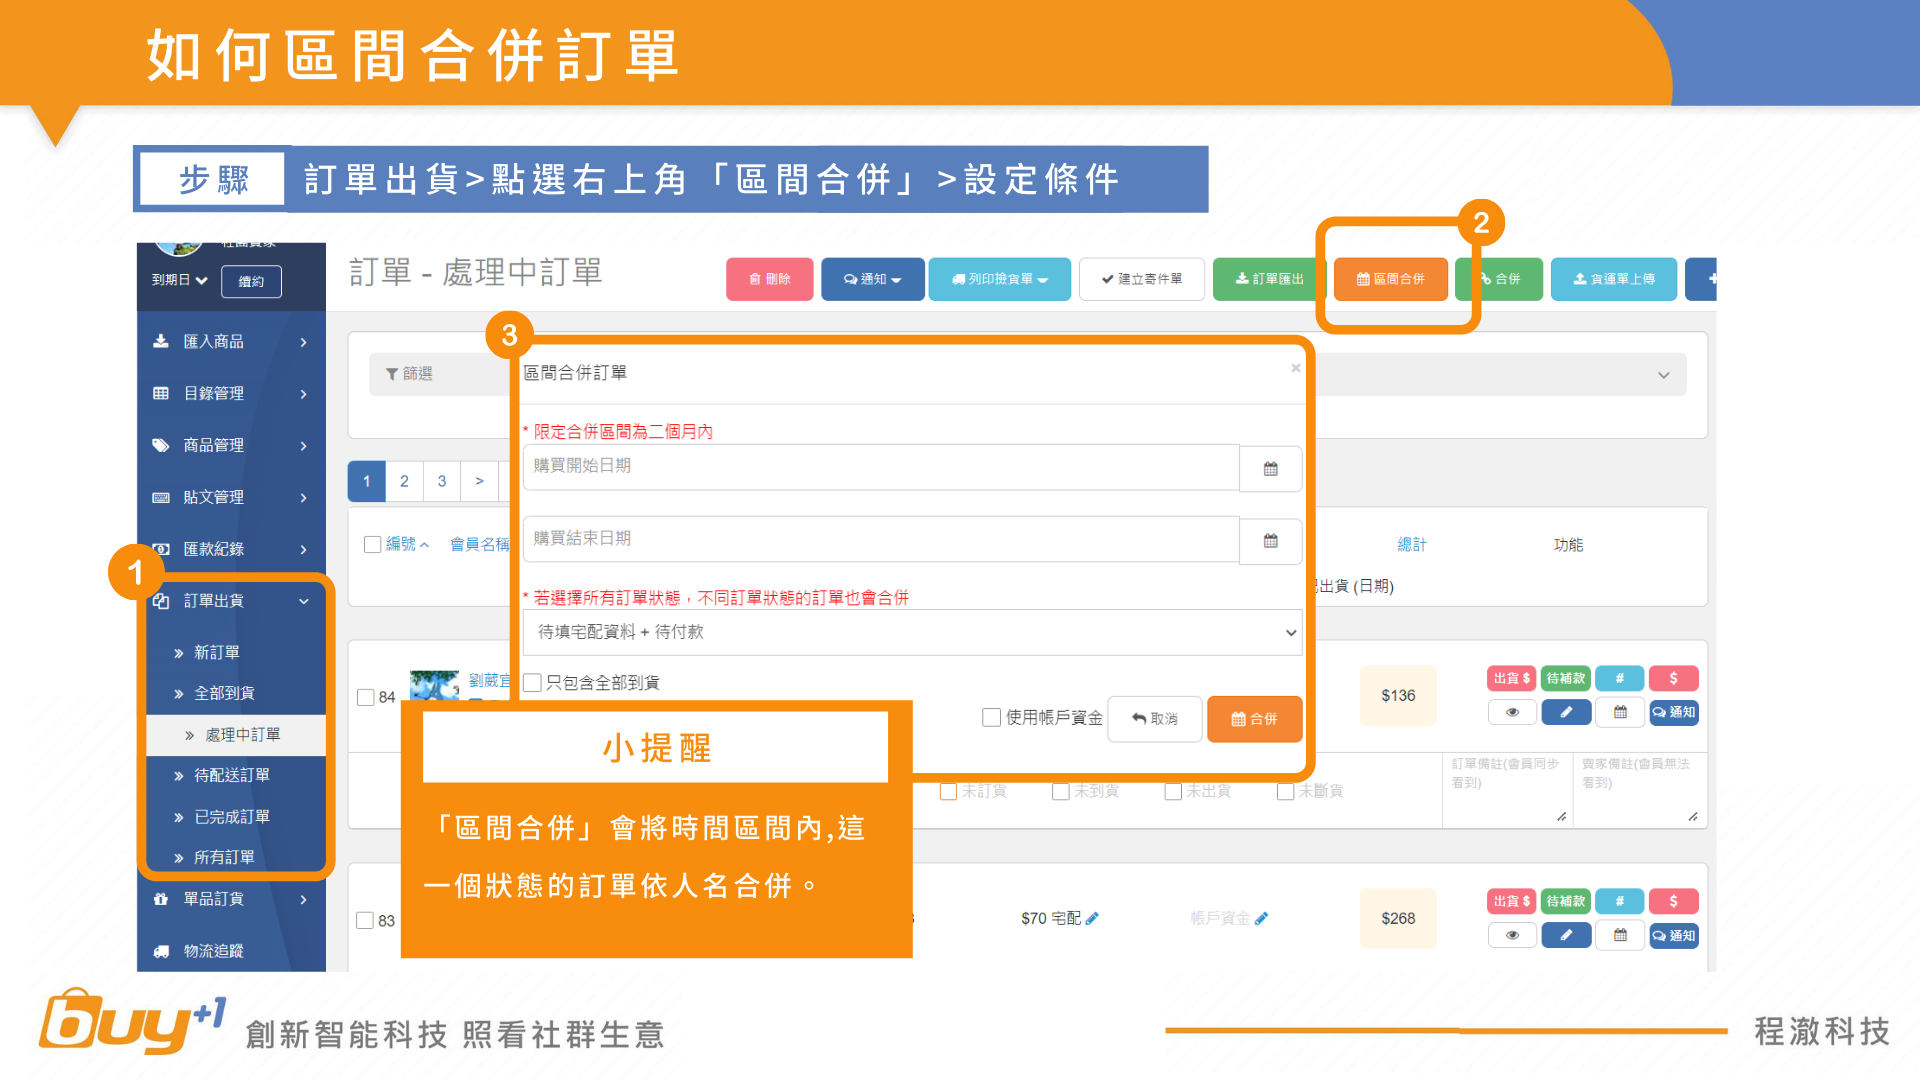
Task: Click the pencil edit icon on the $136 order
Action: pyautogui.click(x=1566, y=712)
